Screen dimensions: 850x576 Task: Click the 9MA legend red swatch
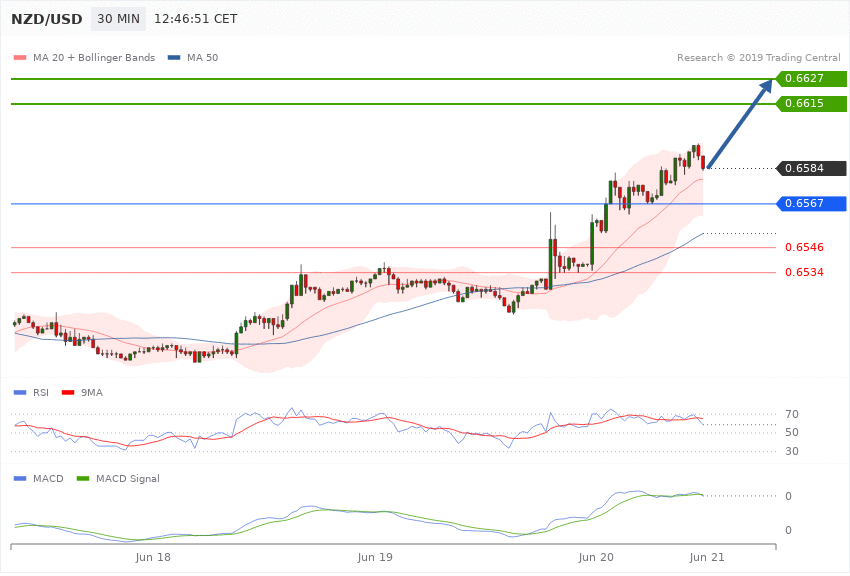tap(68, 392)
